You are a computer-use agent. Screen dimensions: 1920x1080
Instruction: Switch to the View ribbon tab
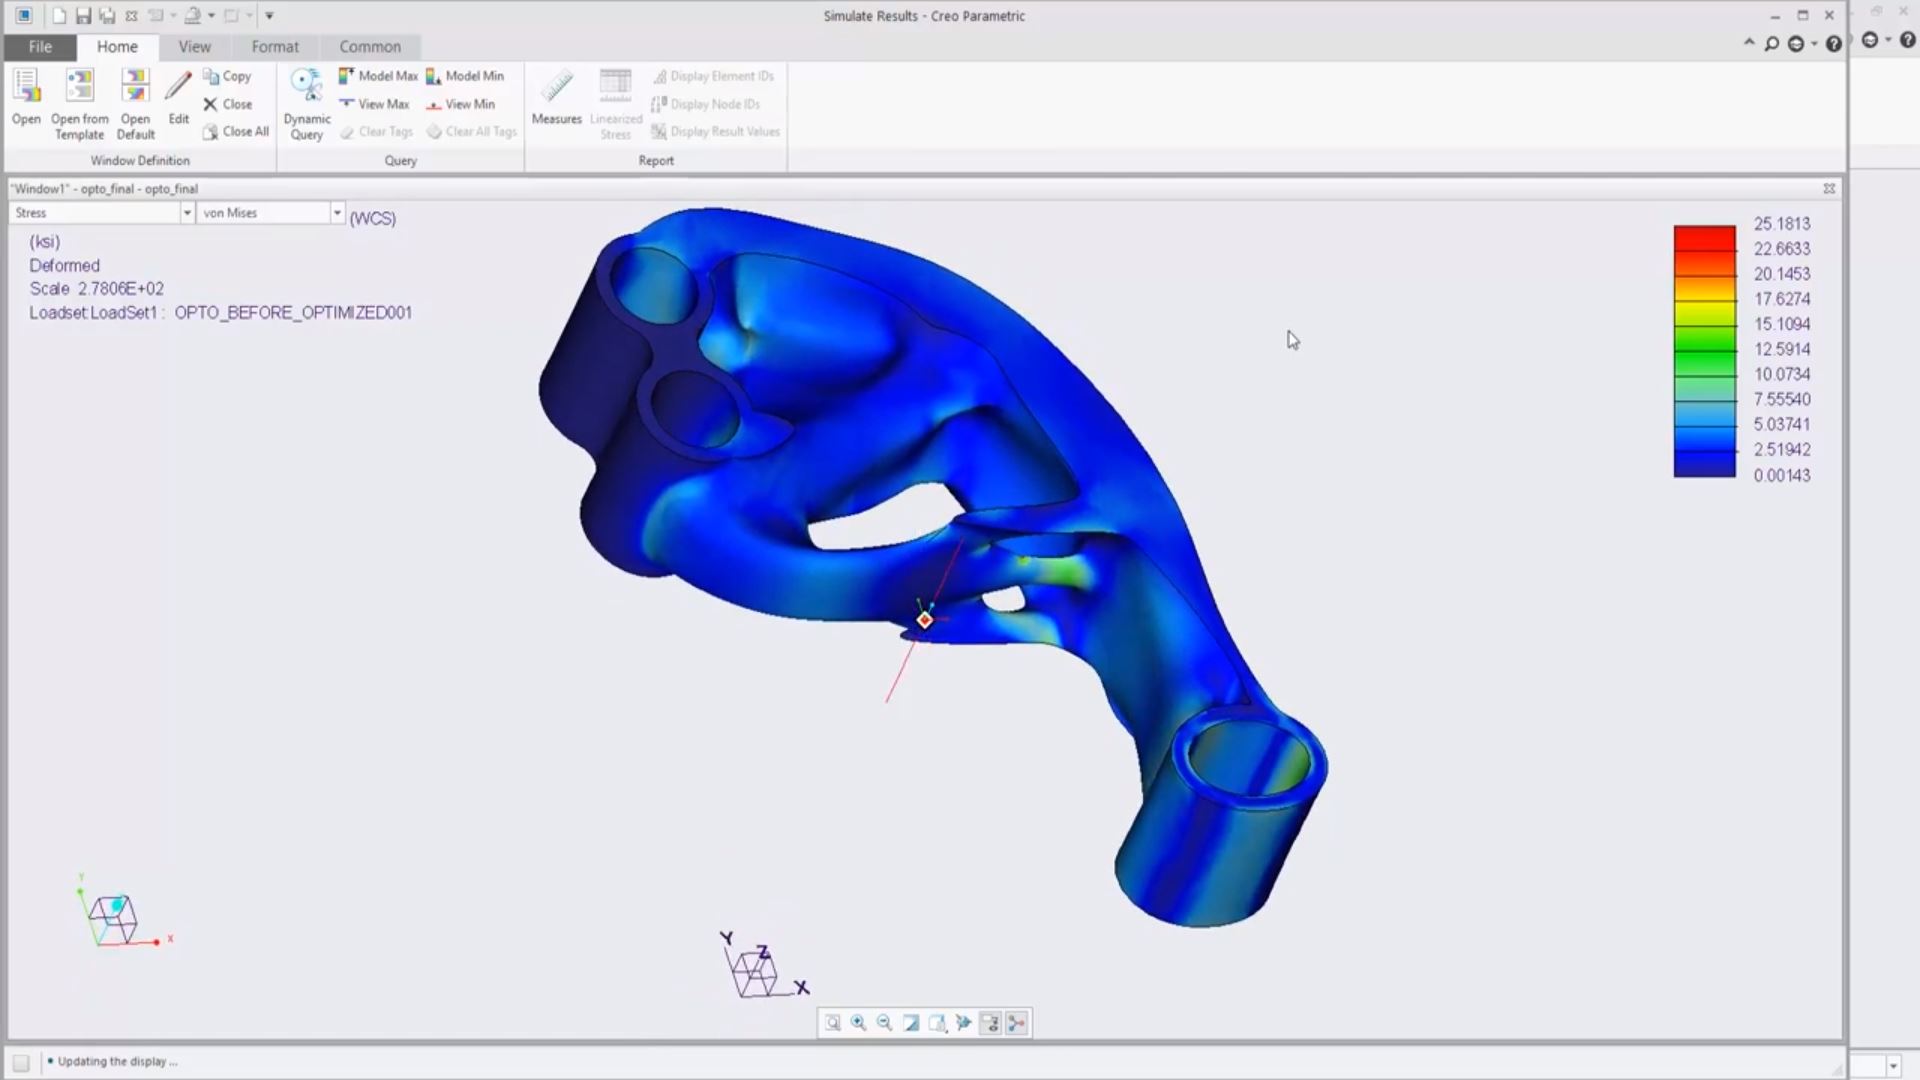(194, 47)
